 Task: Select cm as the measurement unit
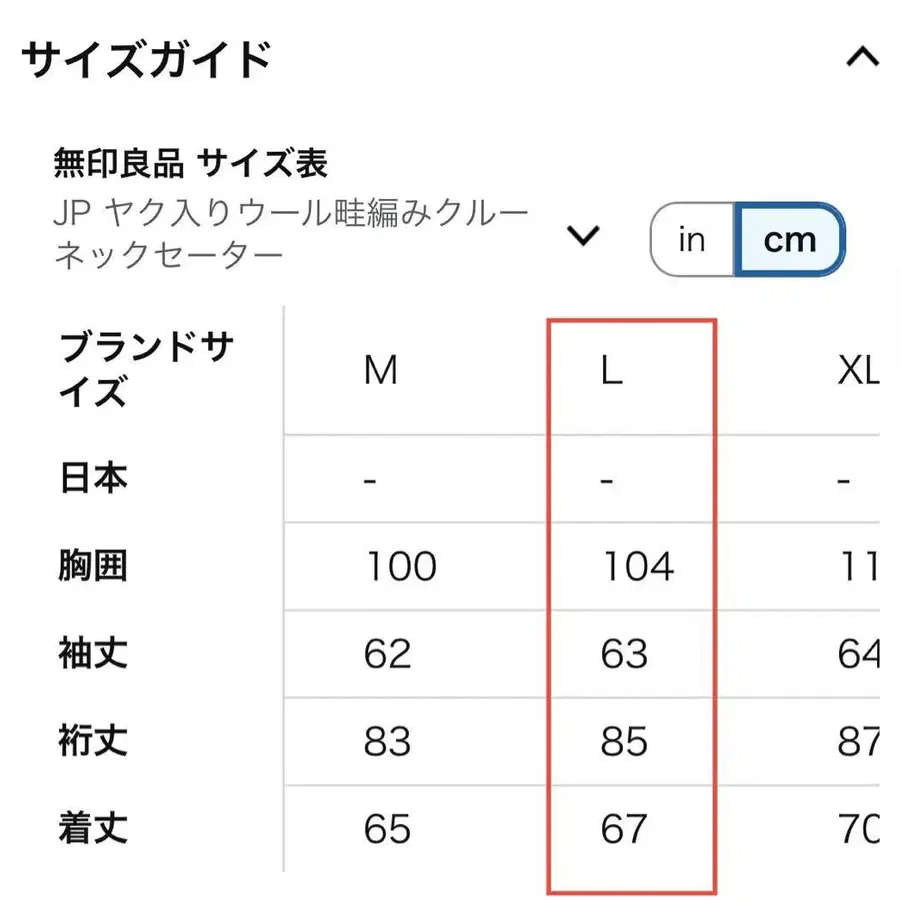point(791,239)
